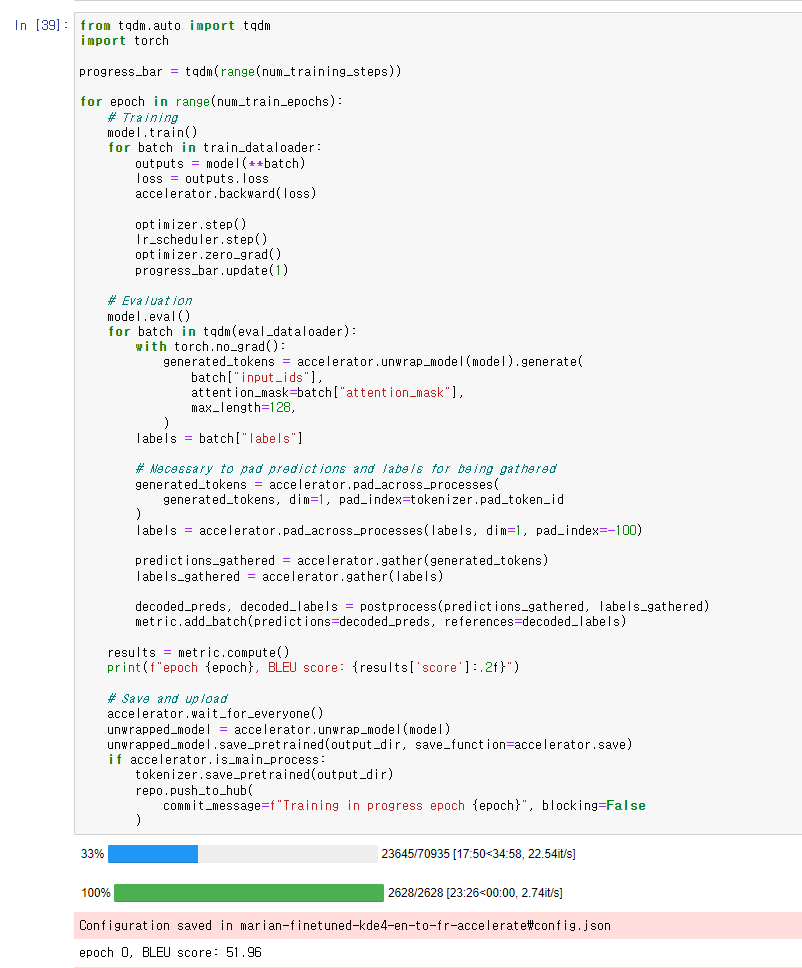Click the 'predictions_gathered = accelerator.gather' line
The width and height of the screenshot is (802, 968).
(342, 561)
